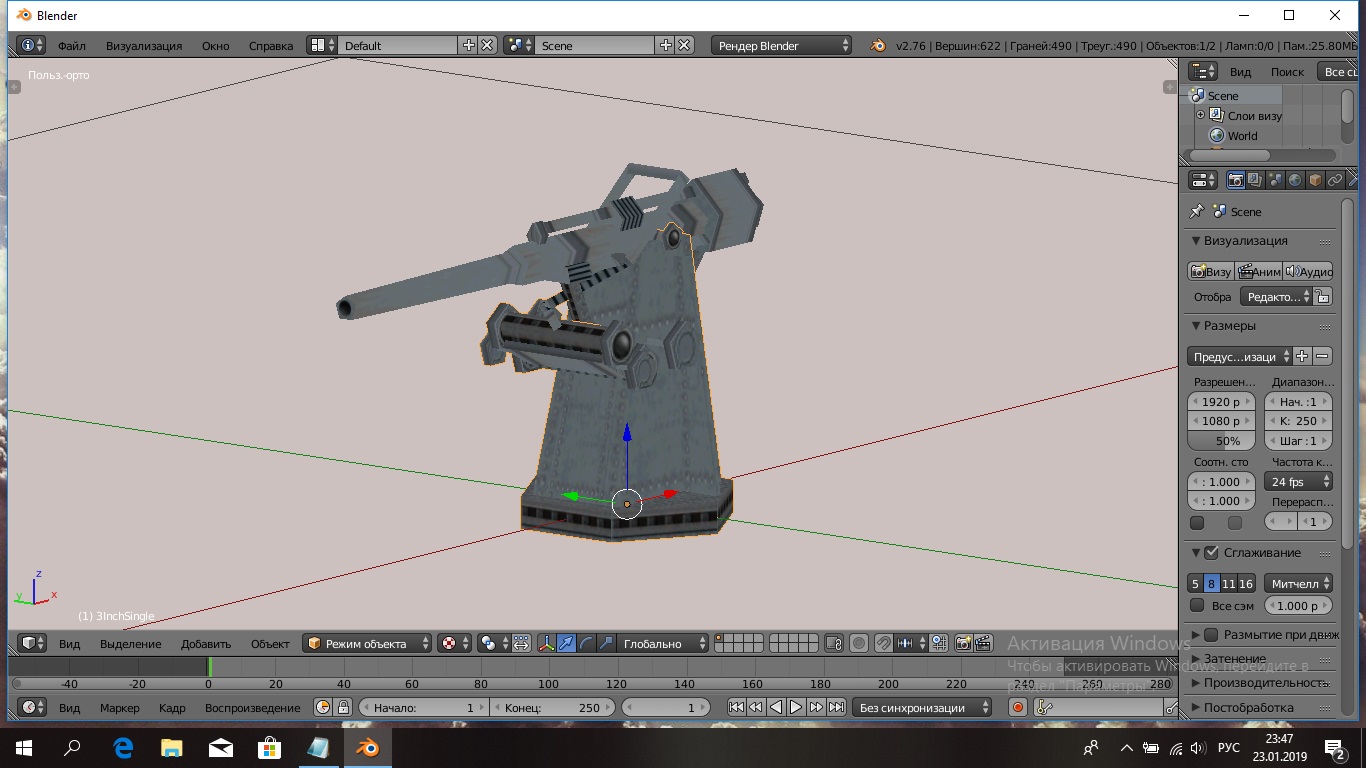Open the Добавить menu in 3D view header
Screen dimensions: 1366x768
coord(206,644)
